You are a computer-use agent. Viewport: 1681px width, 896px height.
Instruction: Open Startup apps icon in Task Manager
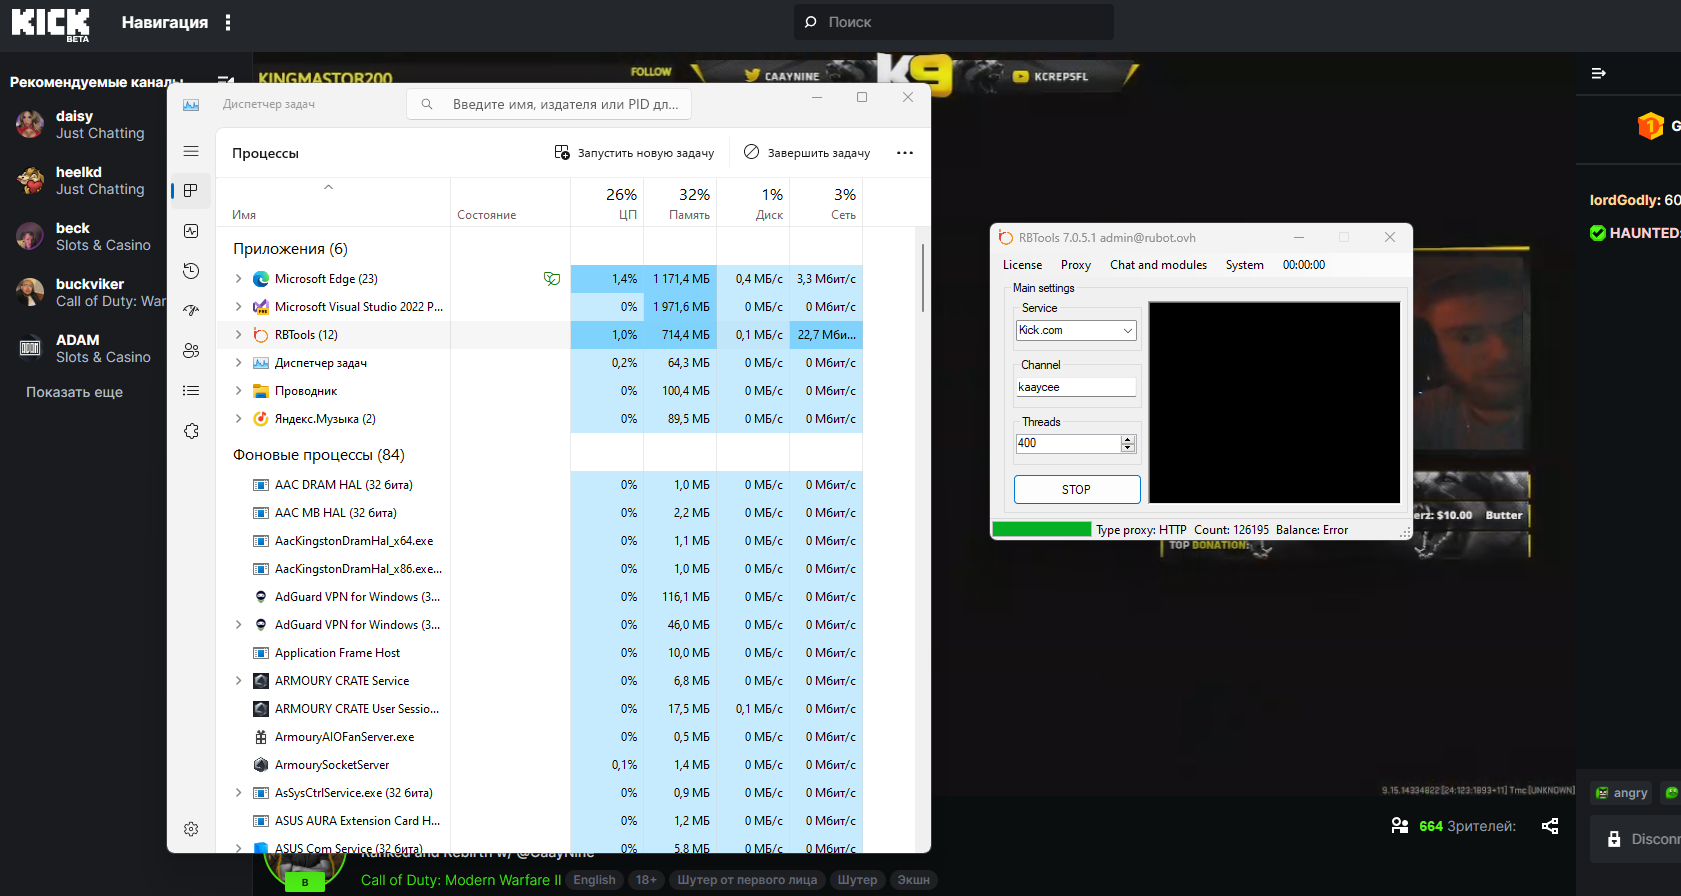(191, 311)
